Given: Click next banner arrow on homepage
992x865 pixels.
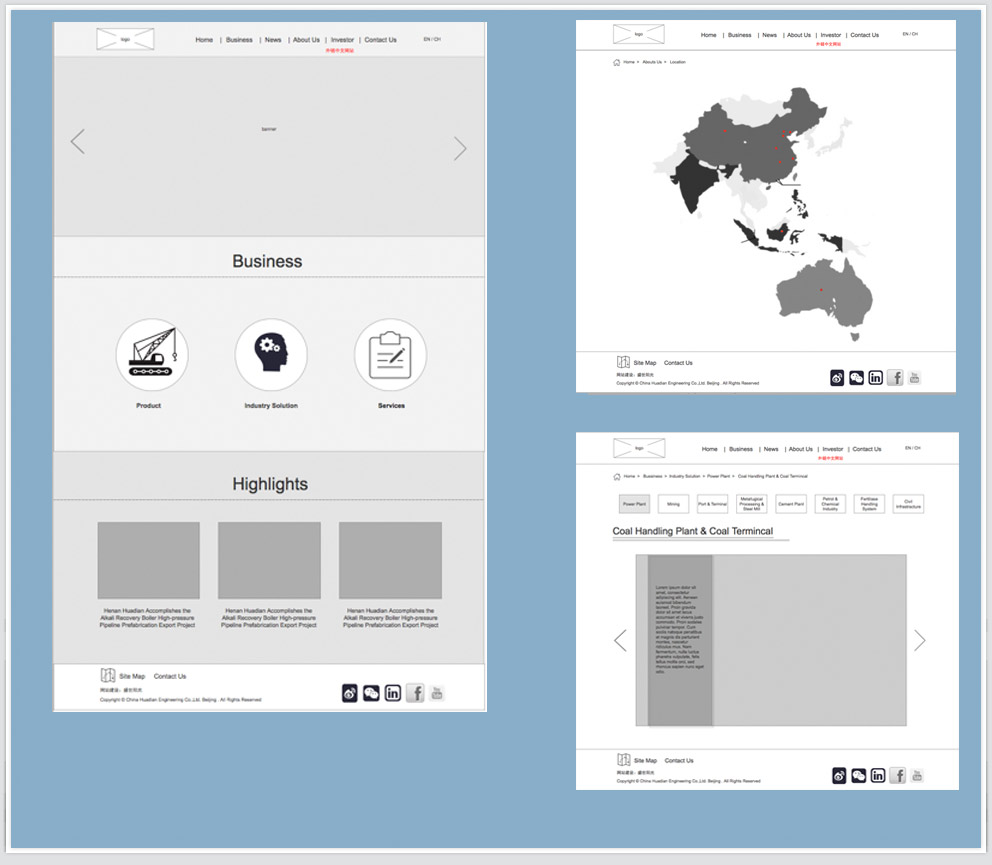Looking at the screenshot, I should pos(460,148).
